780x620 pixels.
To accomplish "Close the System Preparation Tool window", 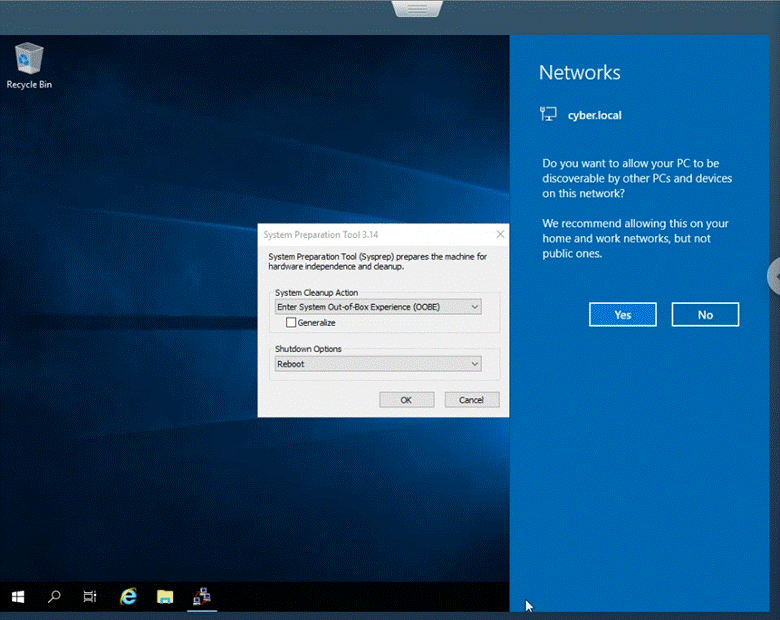I will click(x=500, y=234).
